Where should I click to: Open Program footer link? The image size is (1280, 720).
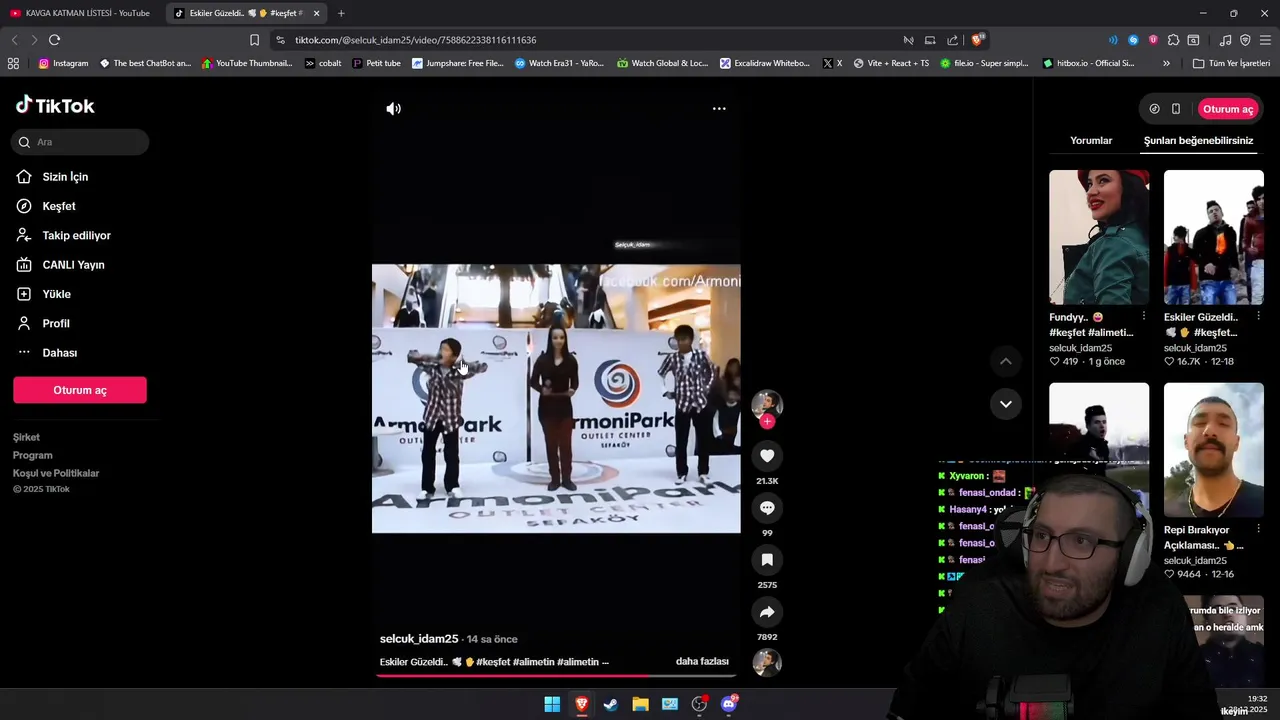click(32, 455)
